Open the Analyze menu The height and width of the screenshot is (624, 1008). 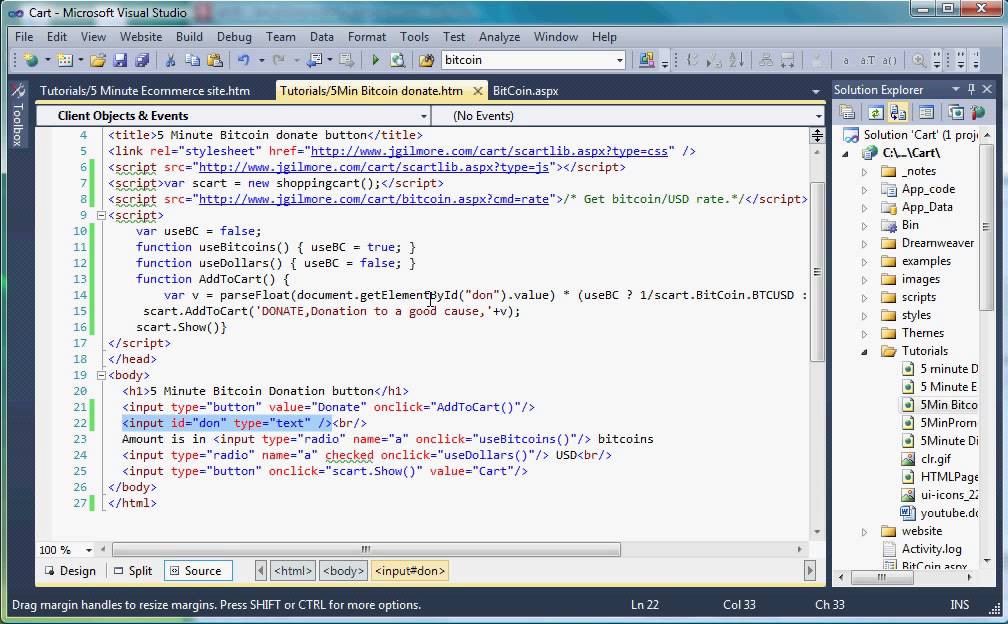pos(500,37)
